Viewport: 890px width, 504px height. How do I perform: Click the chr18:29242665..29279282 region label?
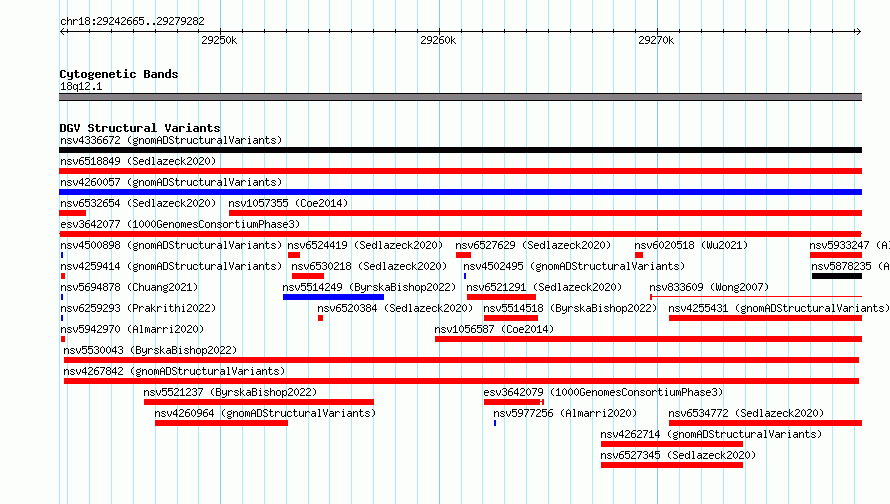click(x=132, y=21)
